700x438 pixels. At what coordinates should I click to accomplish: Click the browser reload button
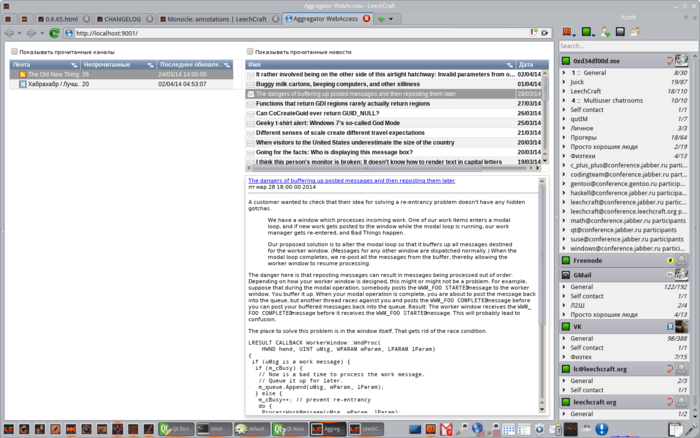(55, 33)
